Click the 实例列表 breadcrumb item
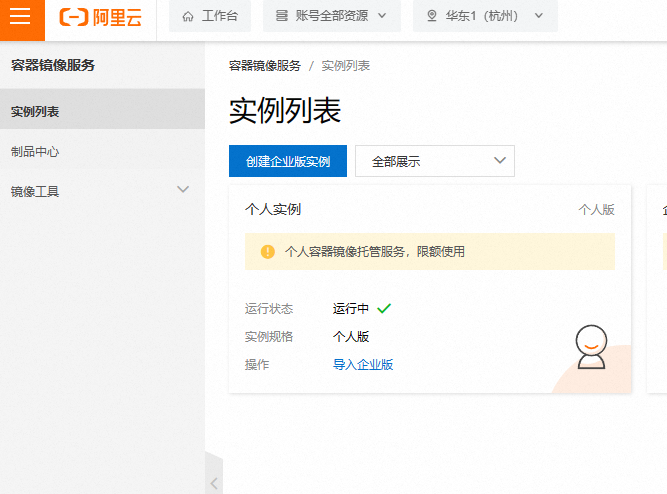Viewport: 667px width, 494px height. click(345, 66)
